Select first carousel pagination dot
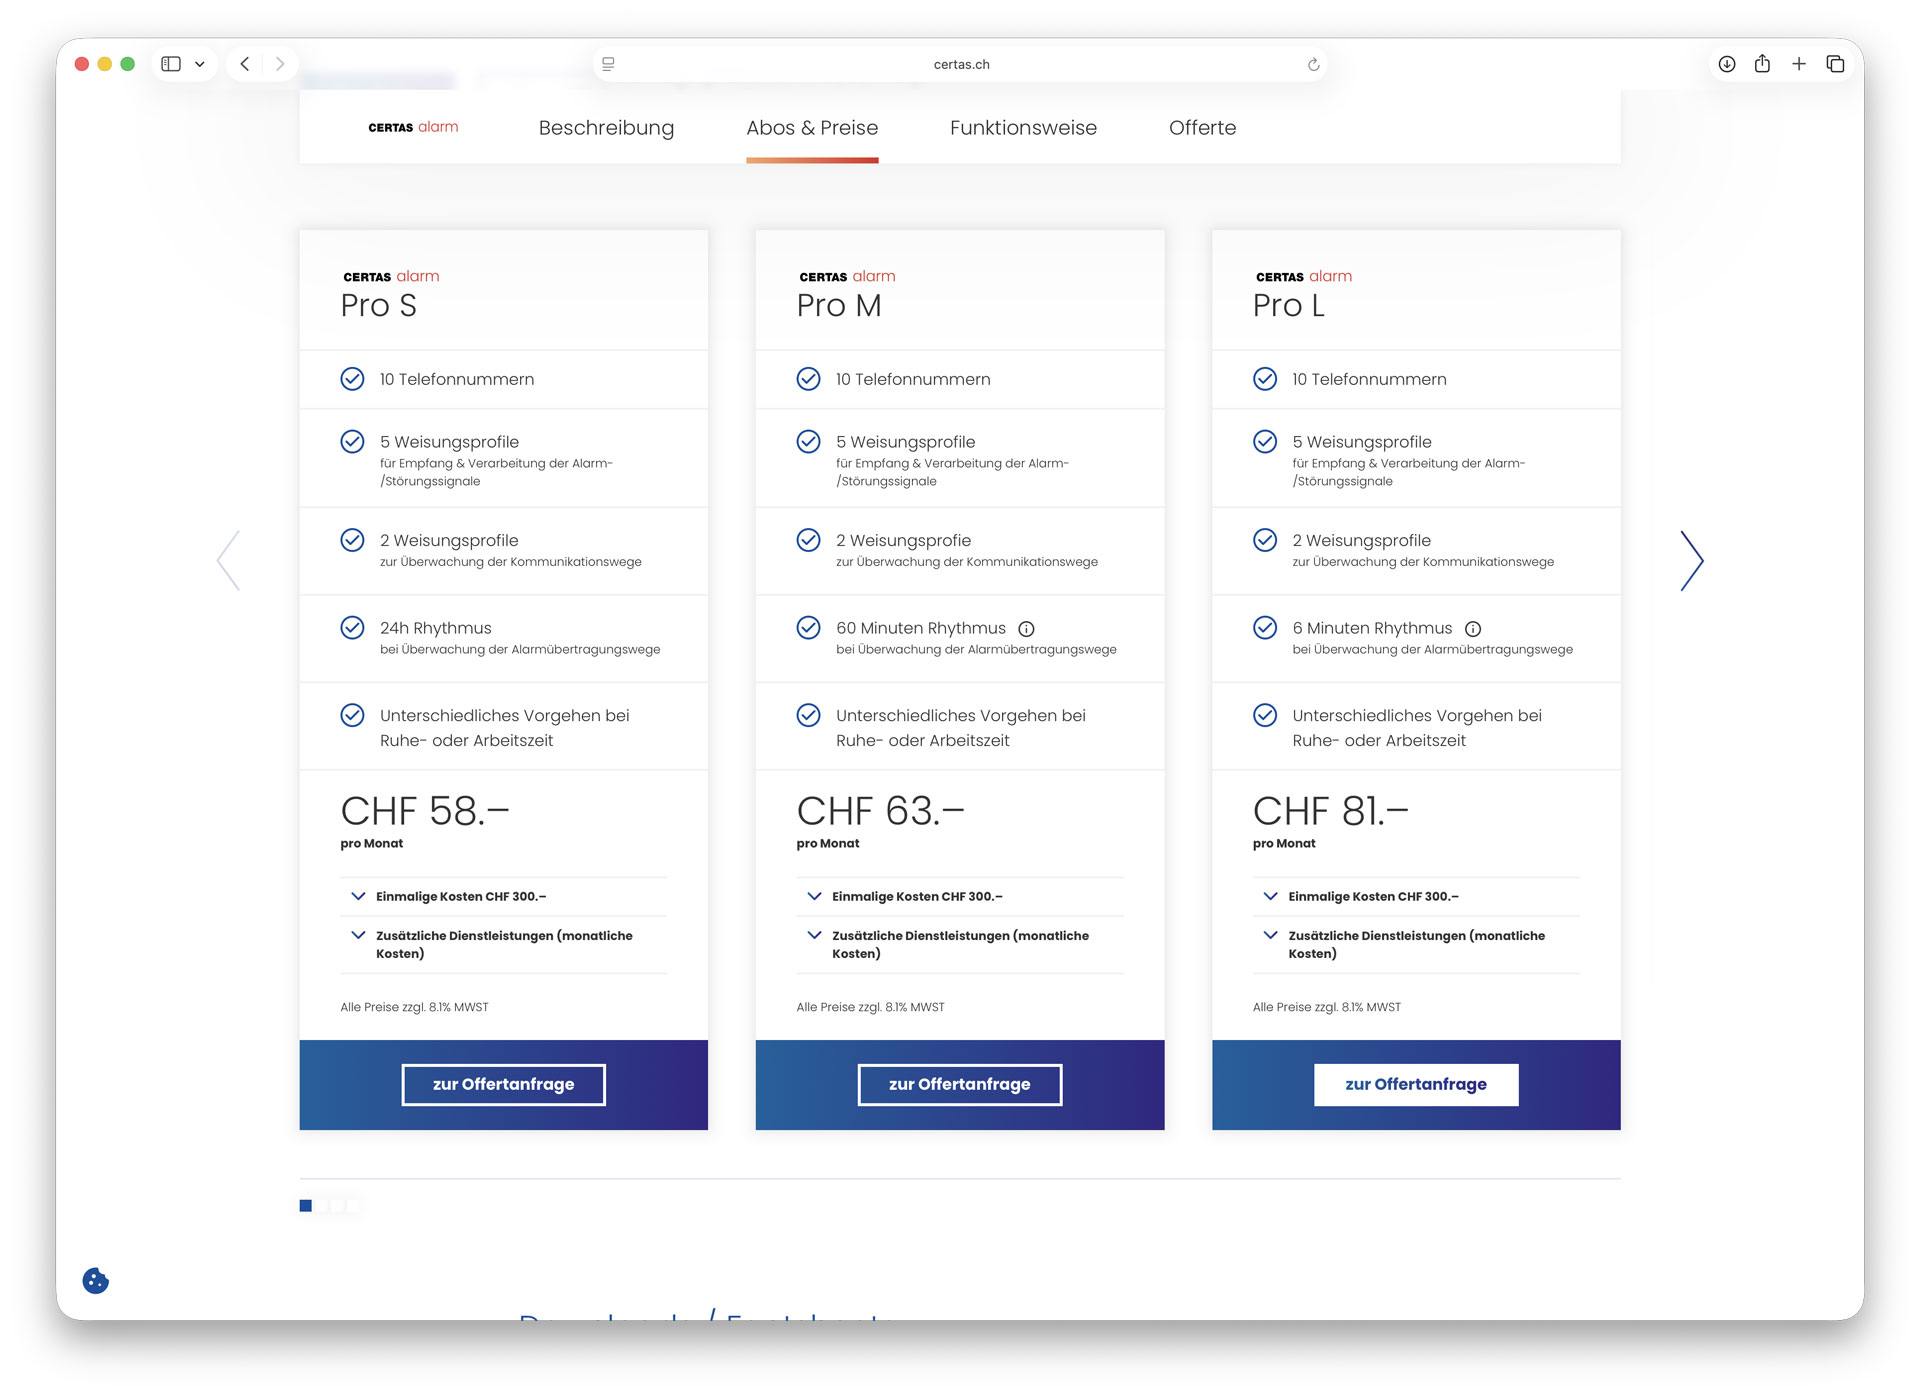Screen dimensions: 1920x1394 coord(306,1206)
